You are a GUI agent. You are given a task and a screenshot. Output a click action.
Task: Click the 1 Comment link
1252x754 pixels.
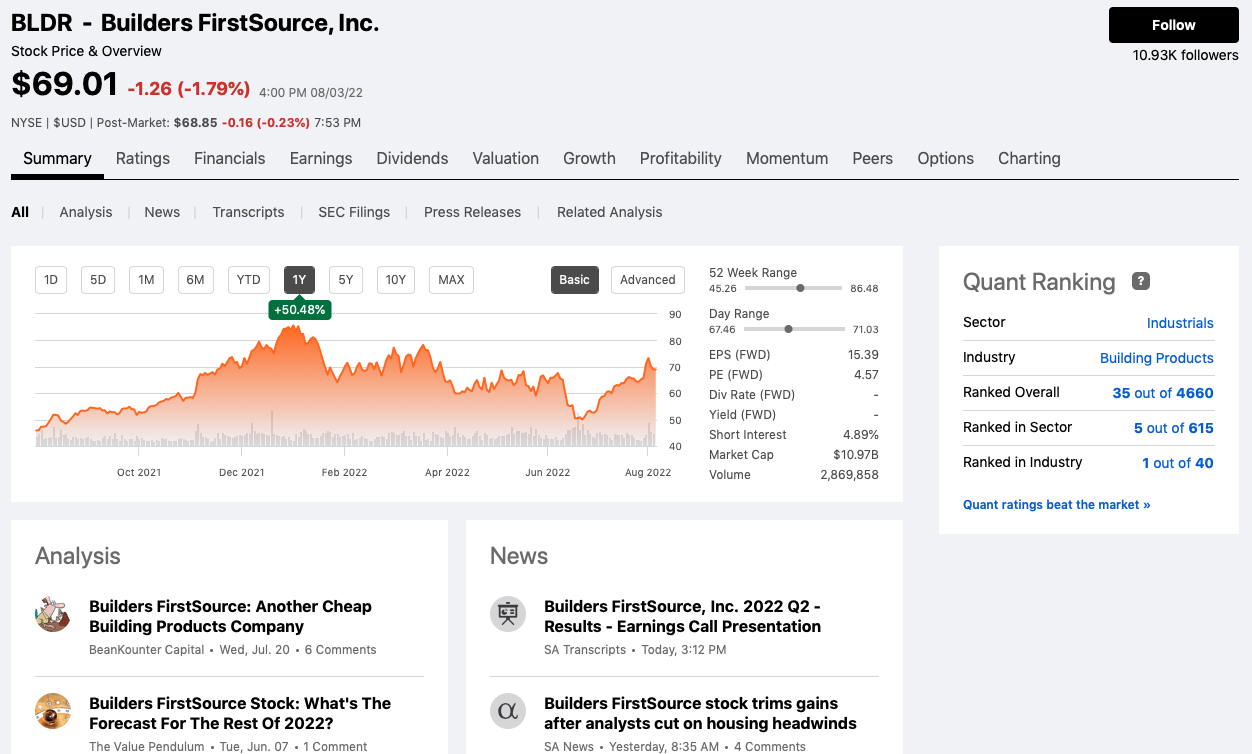coord(335,747)
